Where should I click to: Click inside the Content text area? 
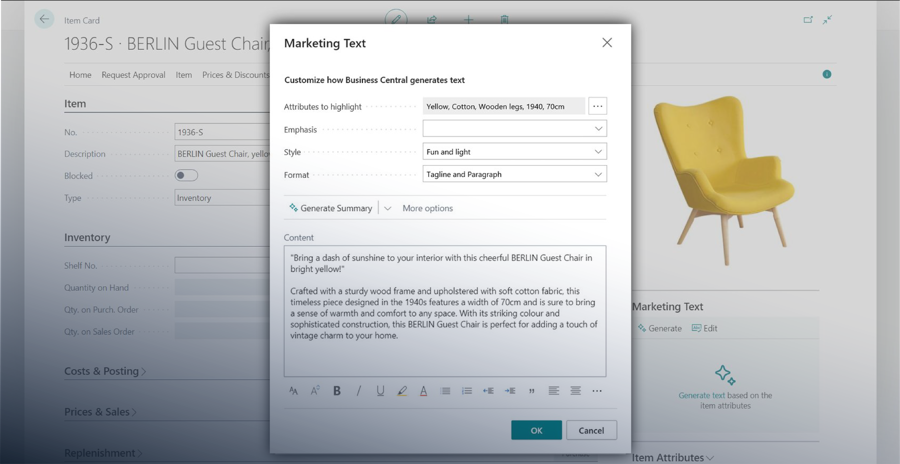(445, 311)
